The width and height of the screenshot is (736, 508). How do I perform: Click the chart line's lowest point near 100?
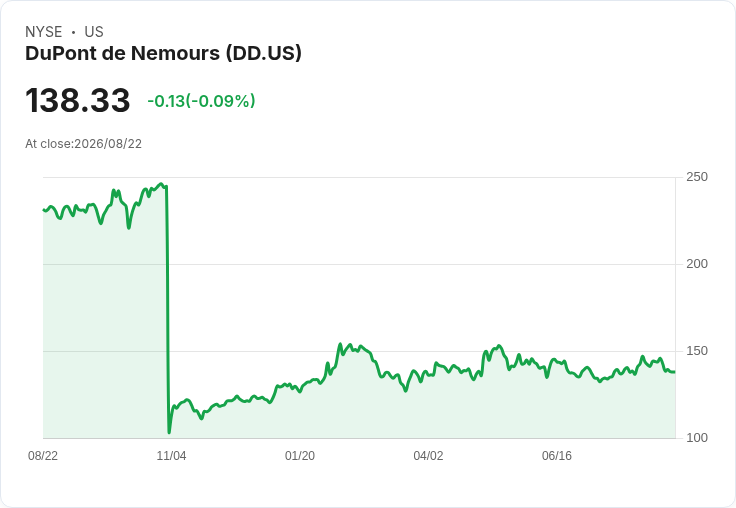coord(169,432)
